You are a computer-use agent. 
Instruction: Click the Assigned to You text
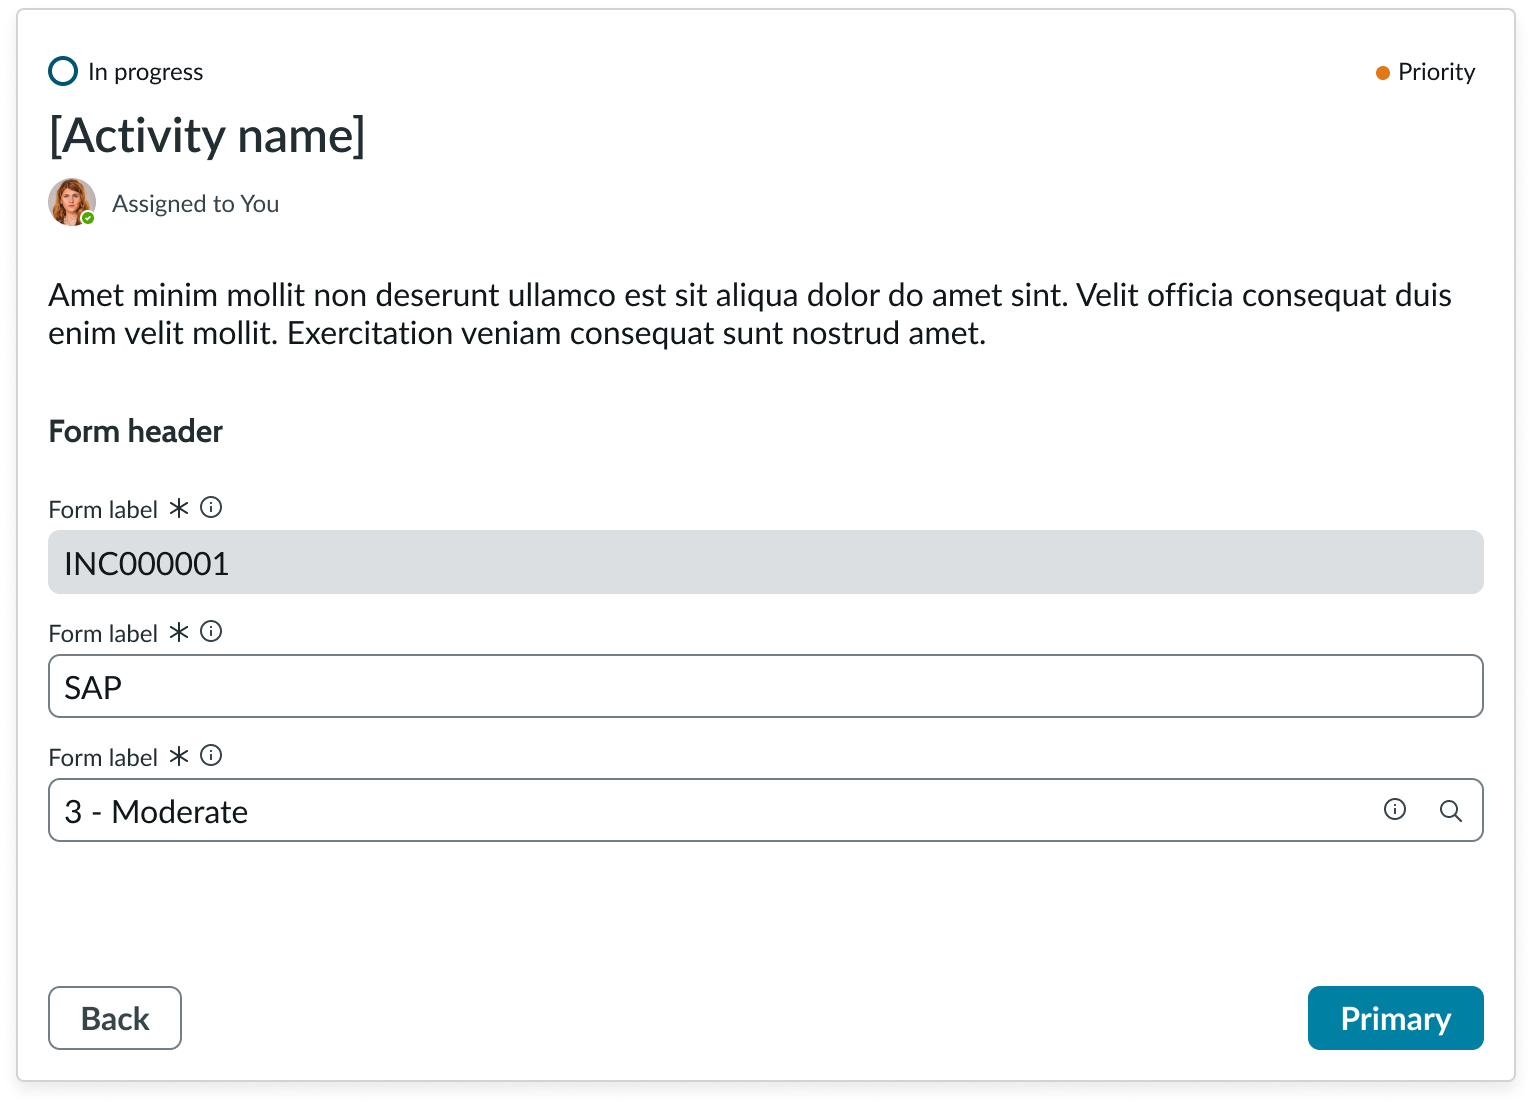(195, 204)
